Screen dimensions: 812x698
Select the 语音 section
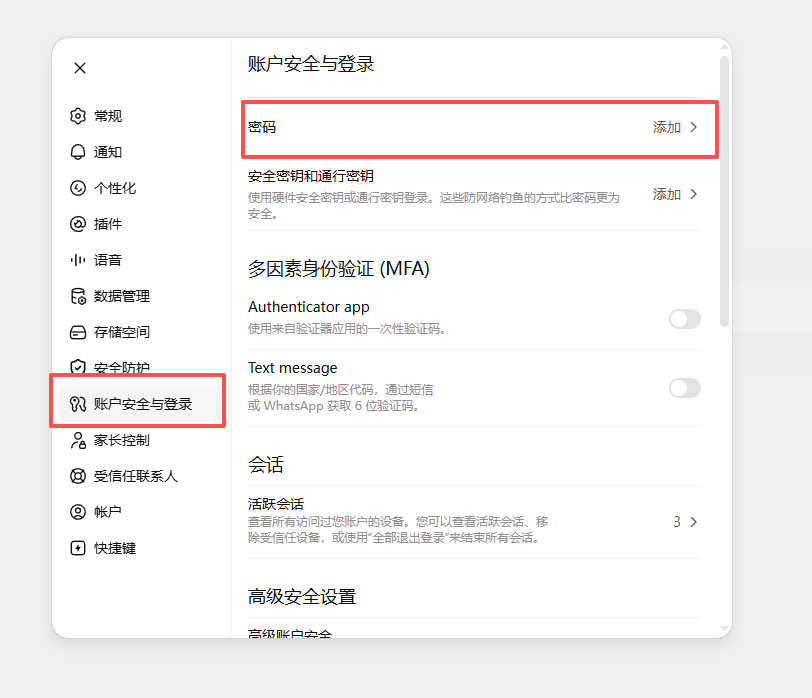click(108, 260)
